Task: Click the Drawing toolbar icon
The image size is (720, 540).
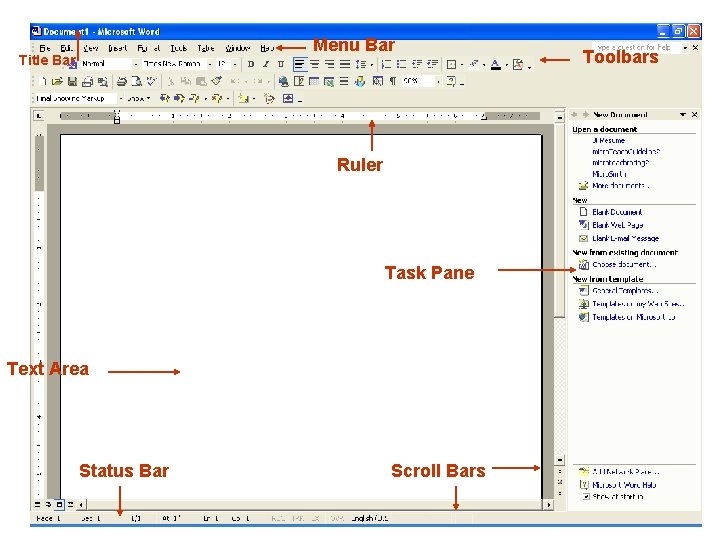Action: point(360,81)
